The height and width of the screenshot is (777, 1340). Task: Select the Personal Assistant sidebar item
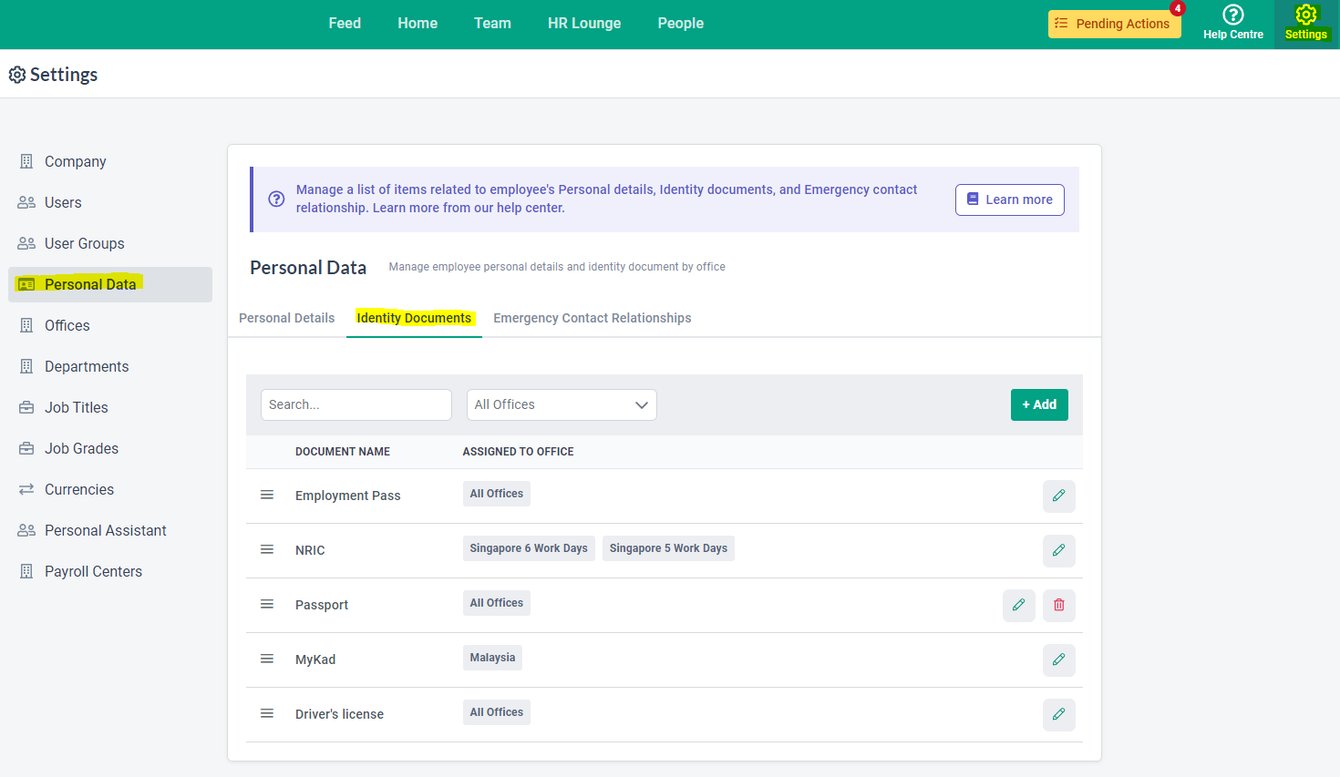105,530
